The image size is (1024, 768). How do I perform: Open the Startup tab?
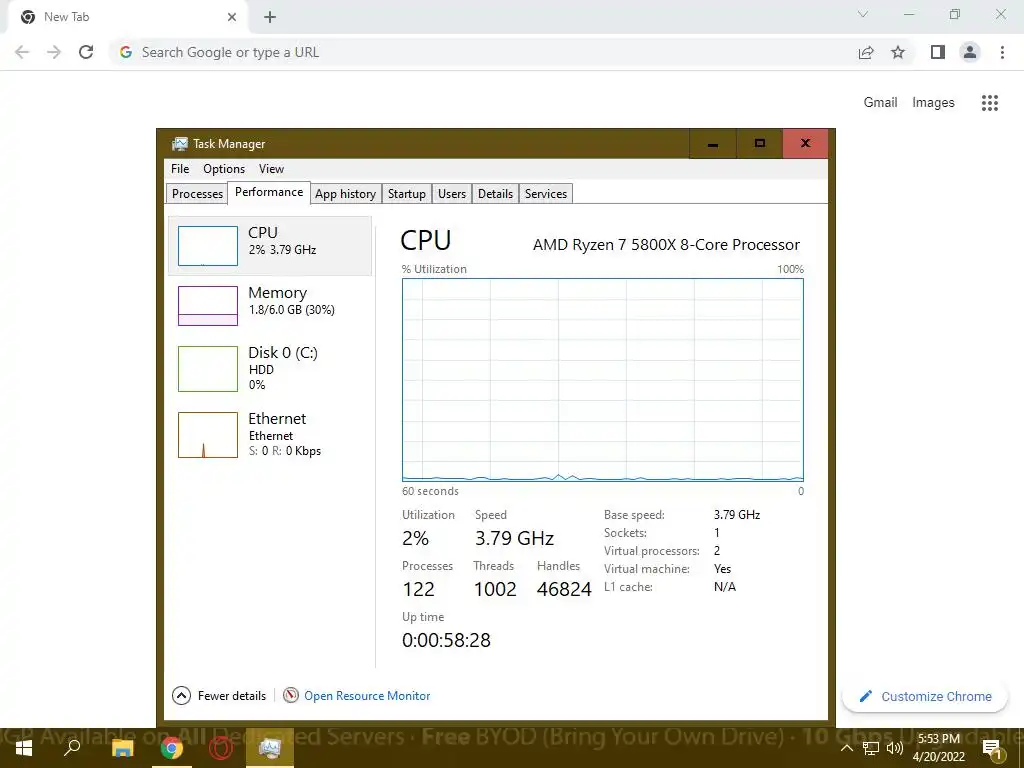pos(406,193)
